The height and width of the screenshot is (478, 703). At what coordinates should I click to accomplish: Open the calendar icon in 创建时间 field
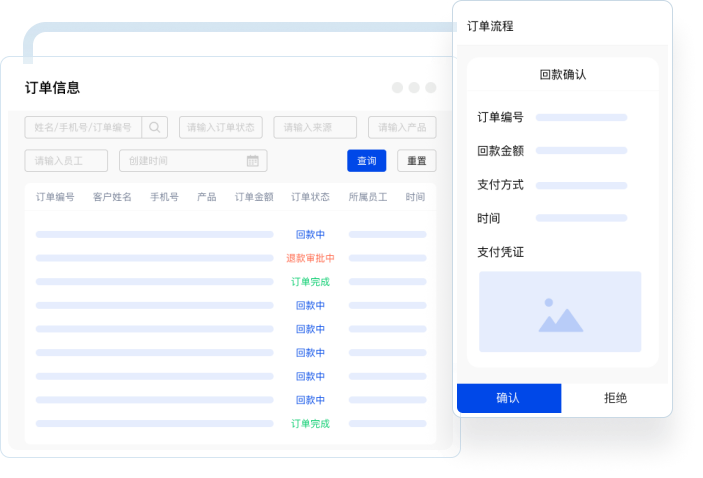click(x=253, y=161)
